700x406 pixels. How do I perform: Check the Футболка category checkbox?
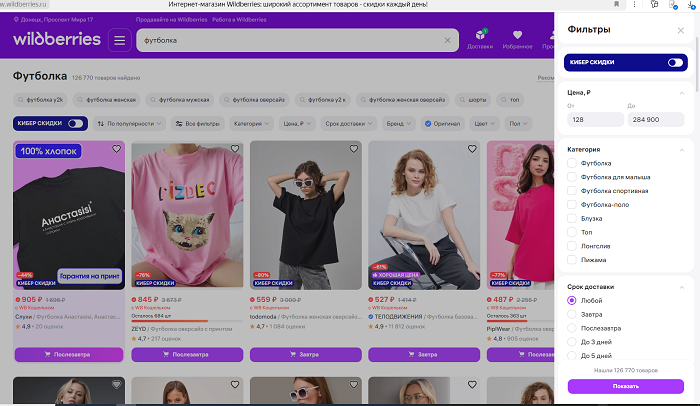click(x=571, y=163)
